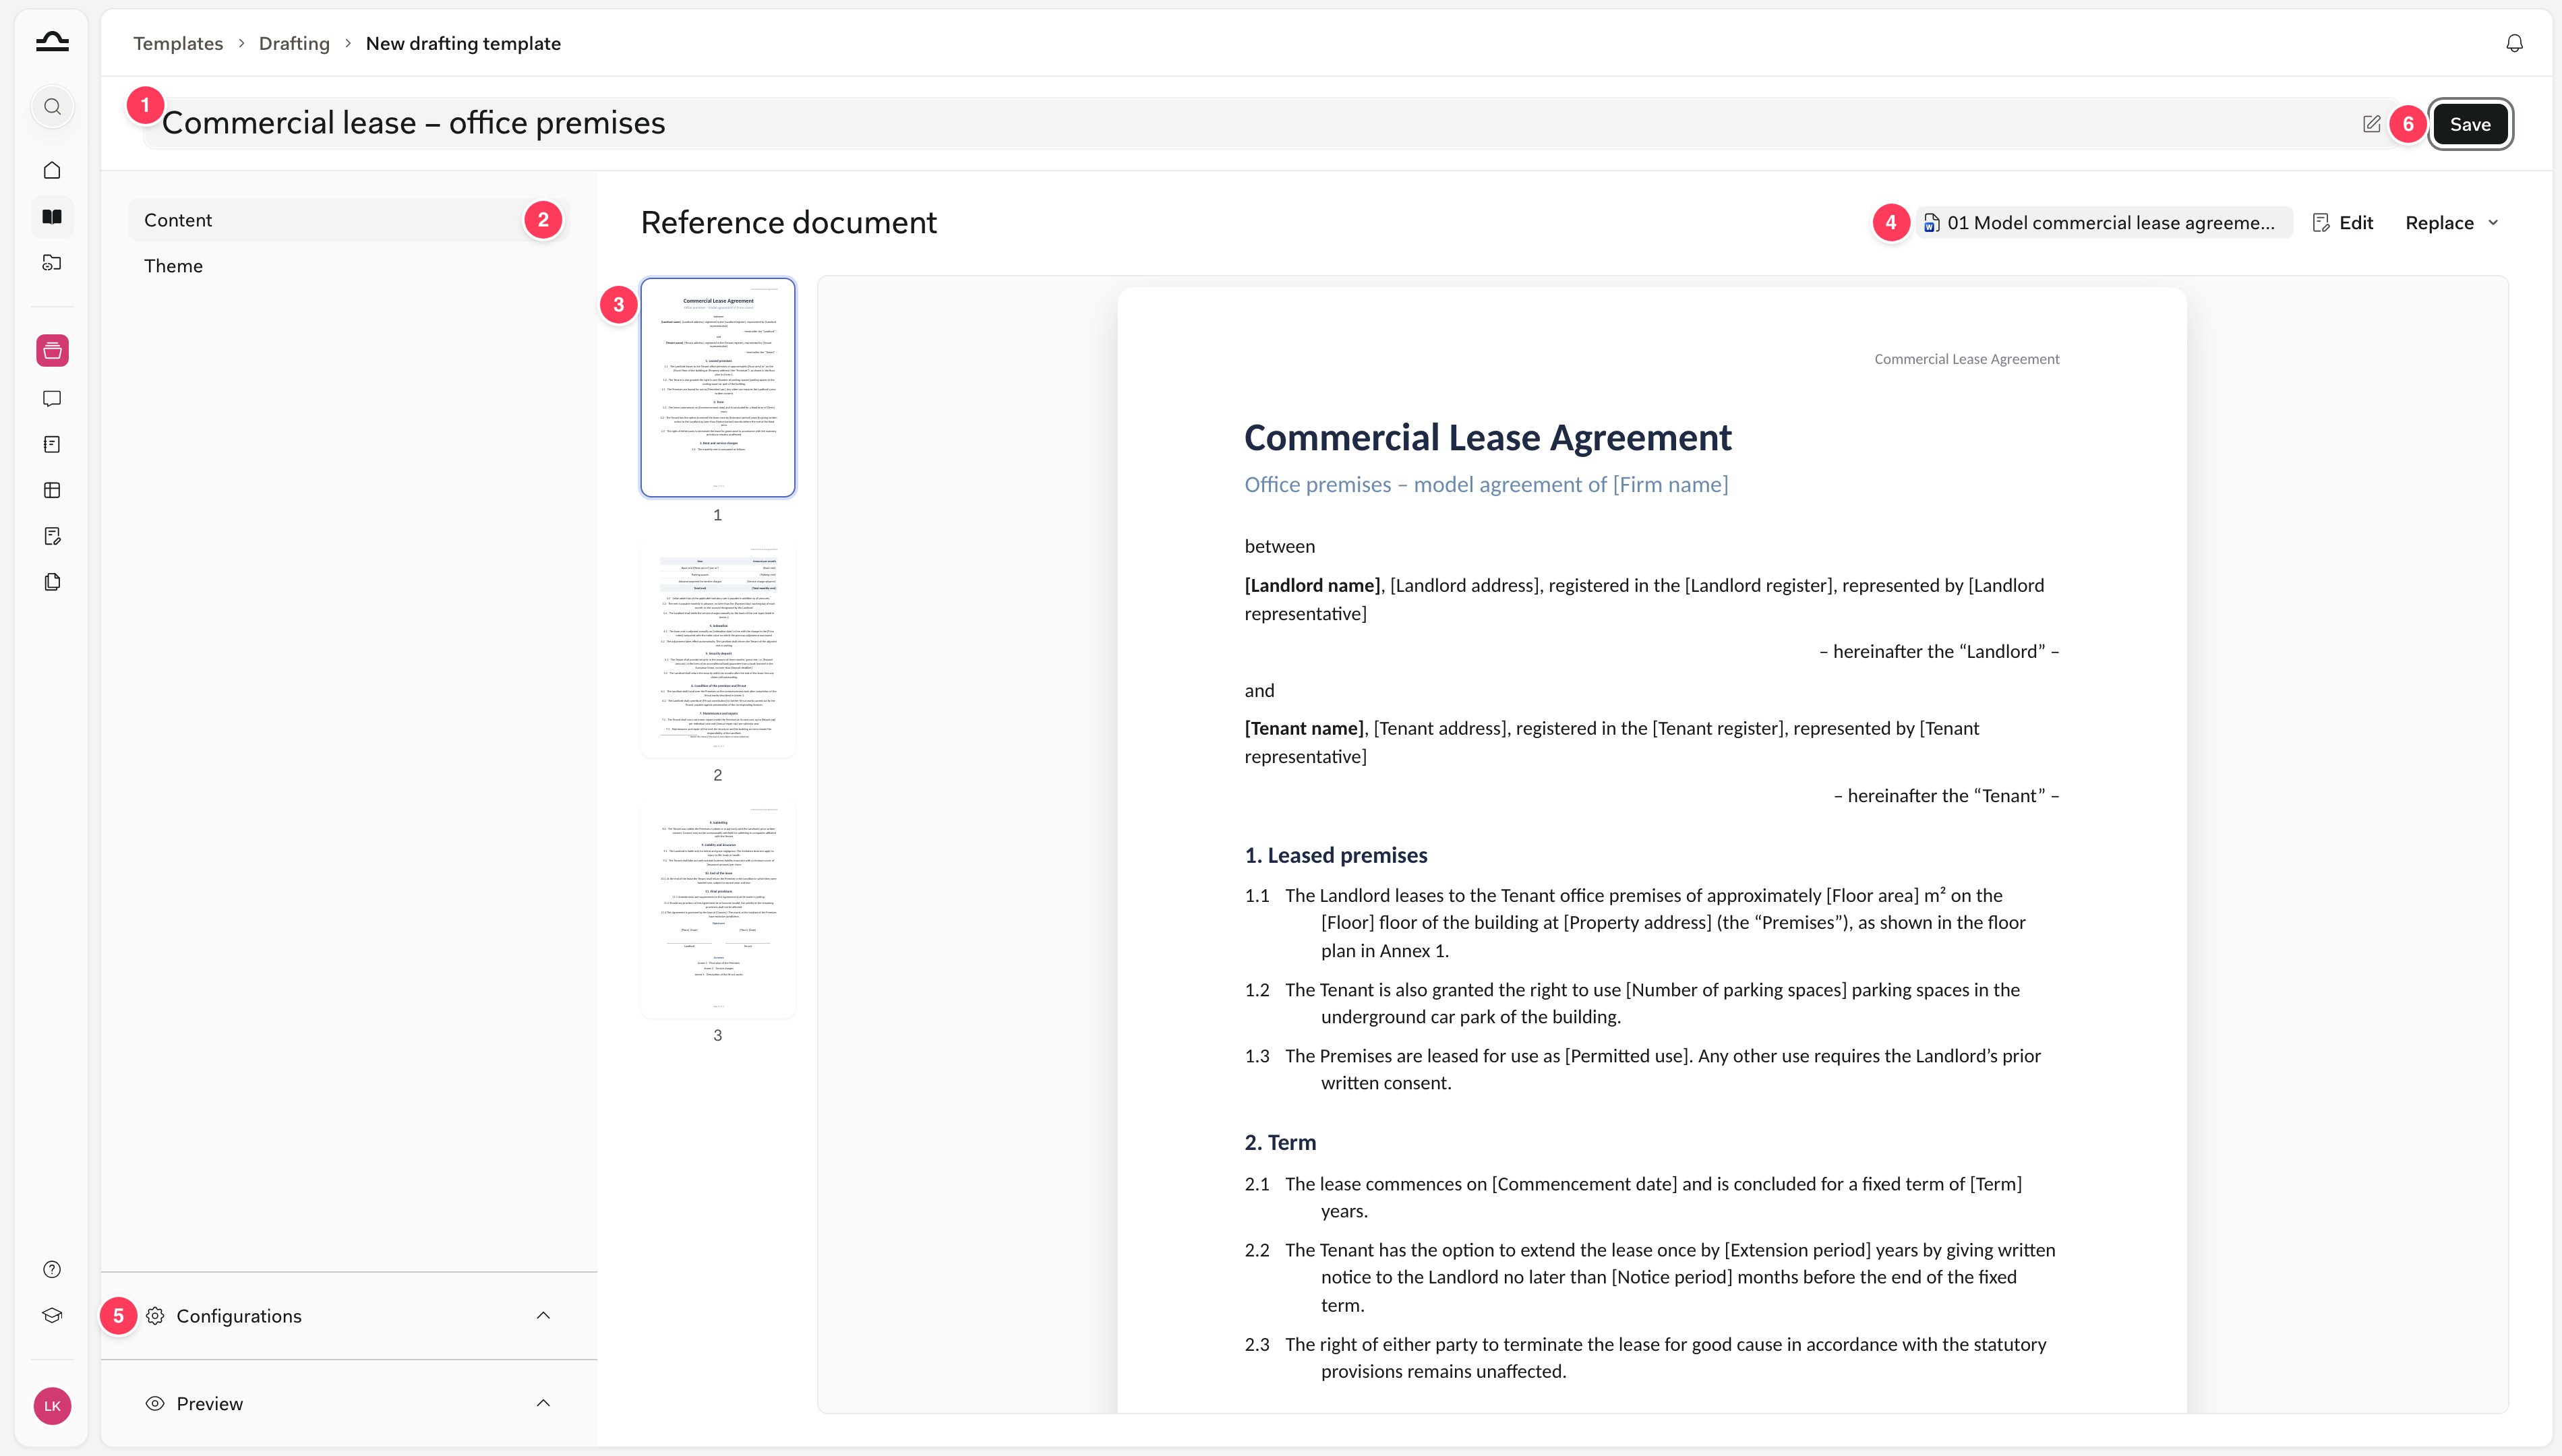The width and height of the screenshot is (2562, 1456).
Task: Open the open-book library icon in sidebar
Action: pos(52,216)
